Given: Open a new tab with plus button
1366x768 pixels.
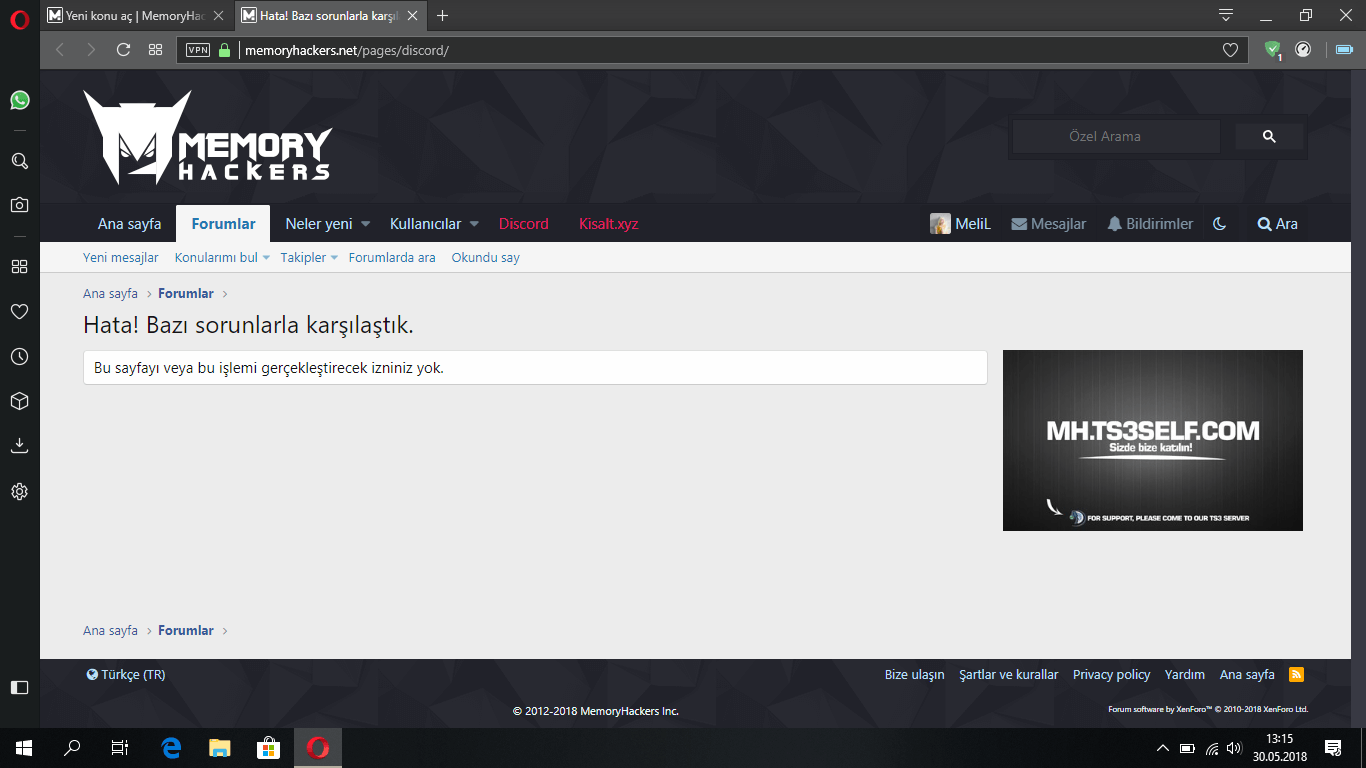Looking at the screenshot, I should (x=443, y=15).
